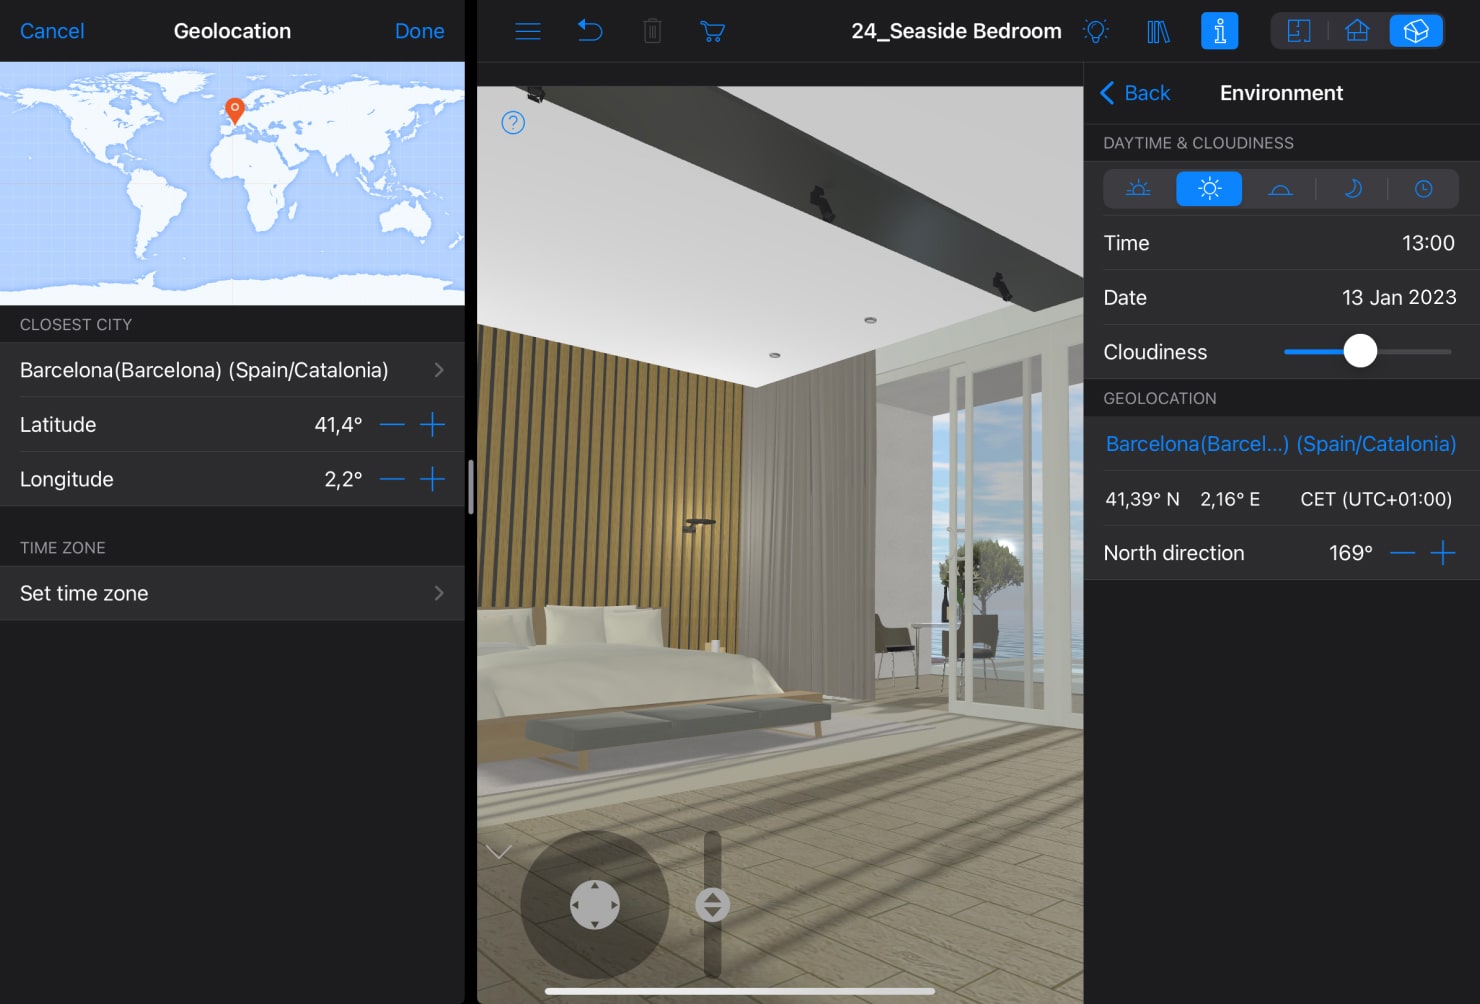
Task: Switch to elevation view mode
Action: (x=1357, y=30)
